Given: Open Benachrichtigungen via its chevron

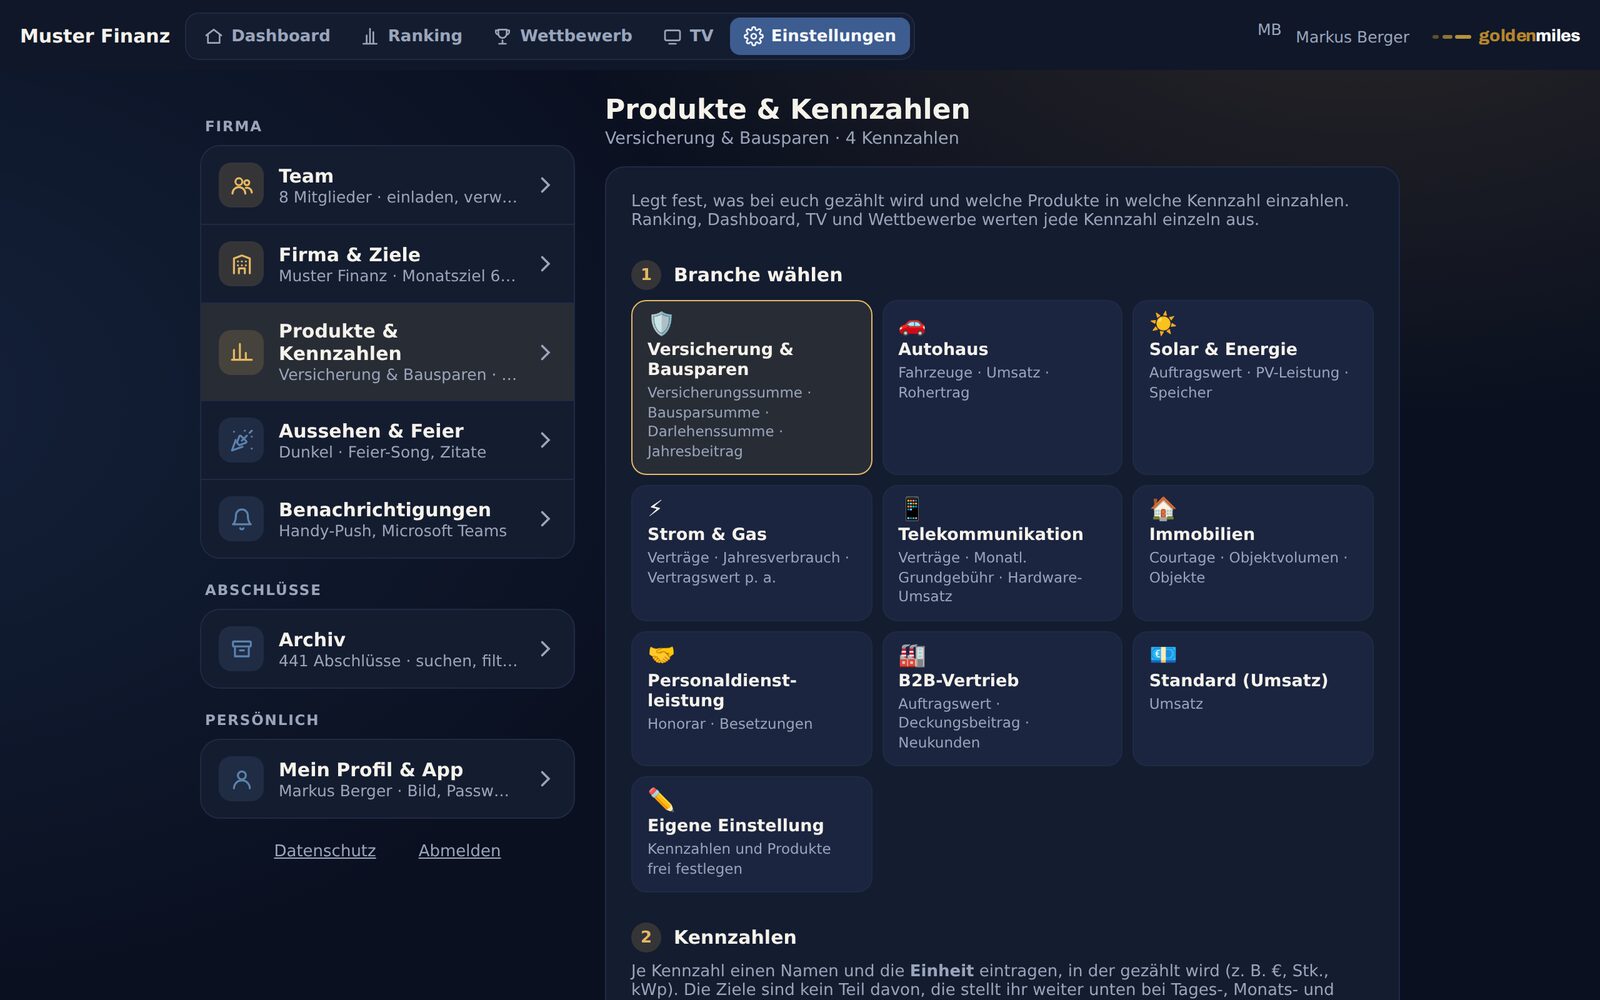Looking at the screenshot, I should pos(545,519).
